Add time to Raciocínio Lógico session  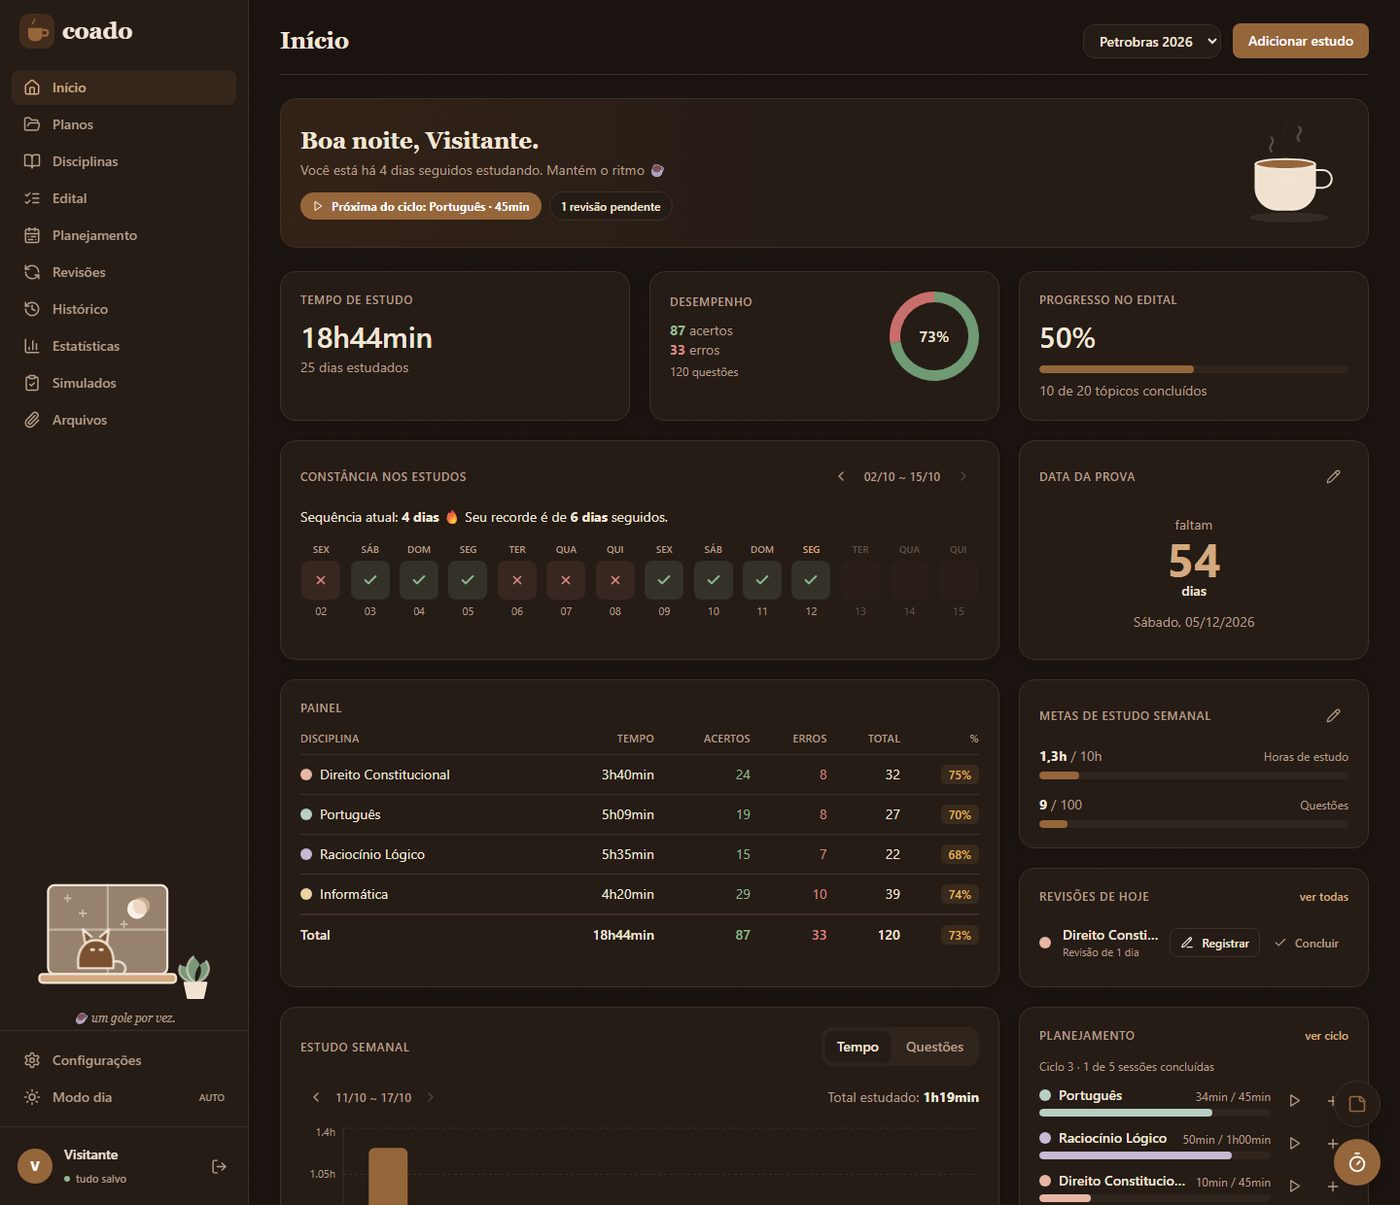[x=1332, y=1143]
